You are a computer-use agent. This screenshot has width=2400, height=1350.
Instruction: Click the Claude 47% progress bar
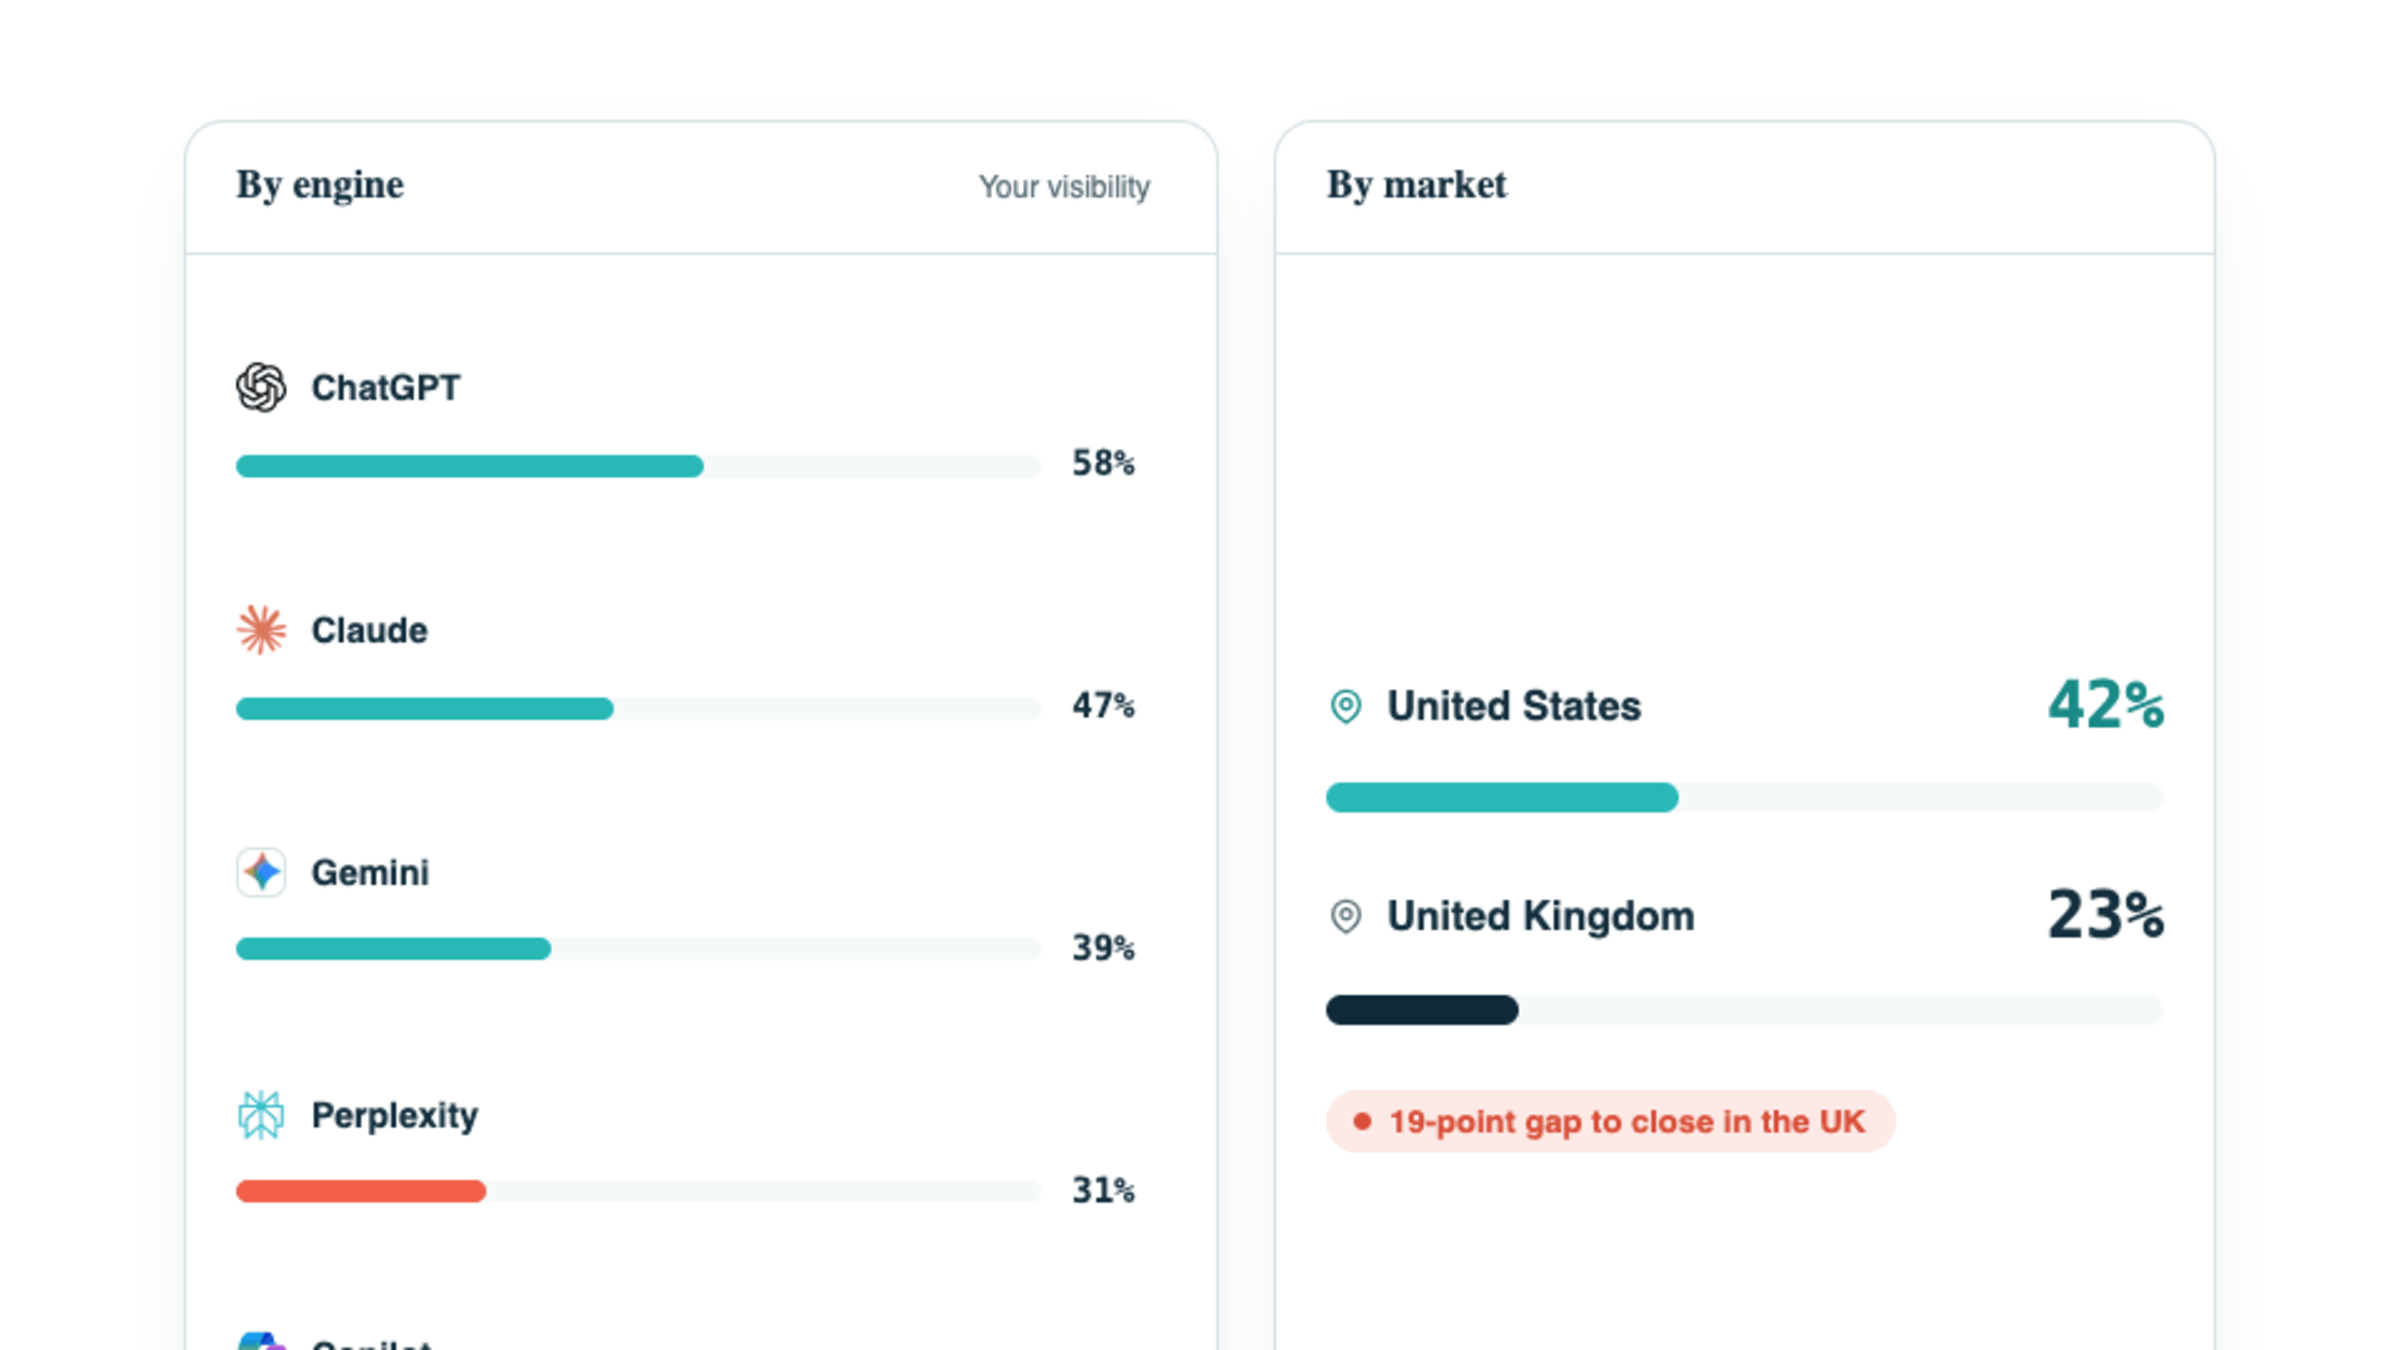638,708
